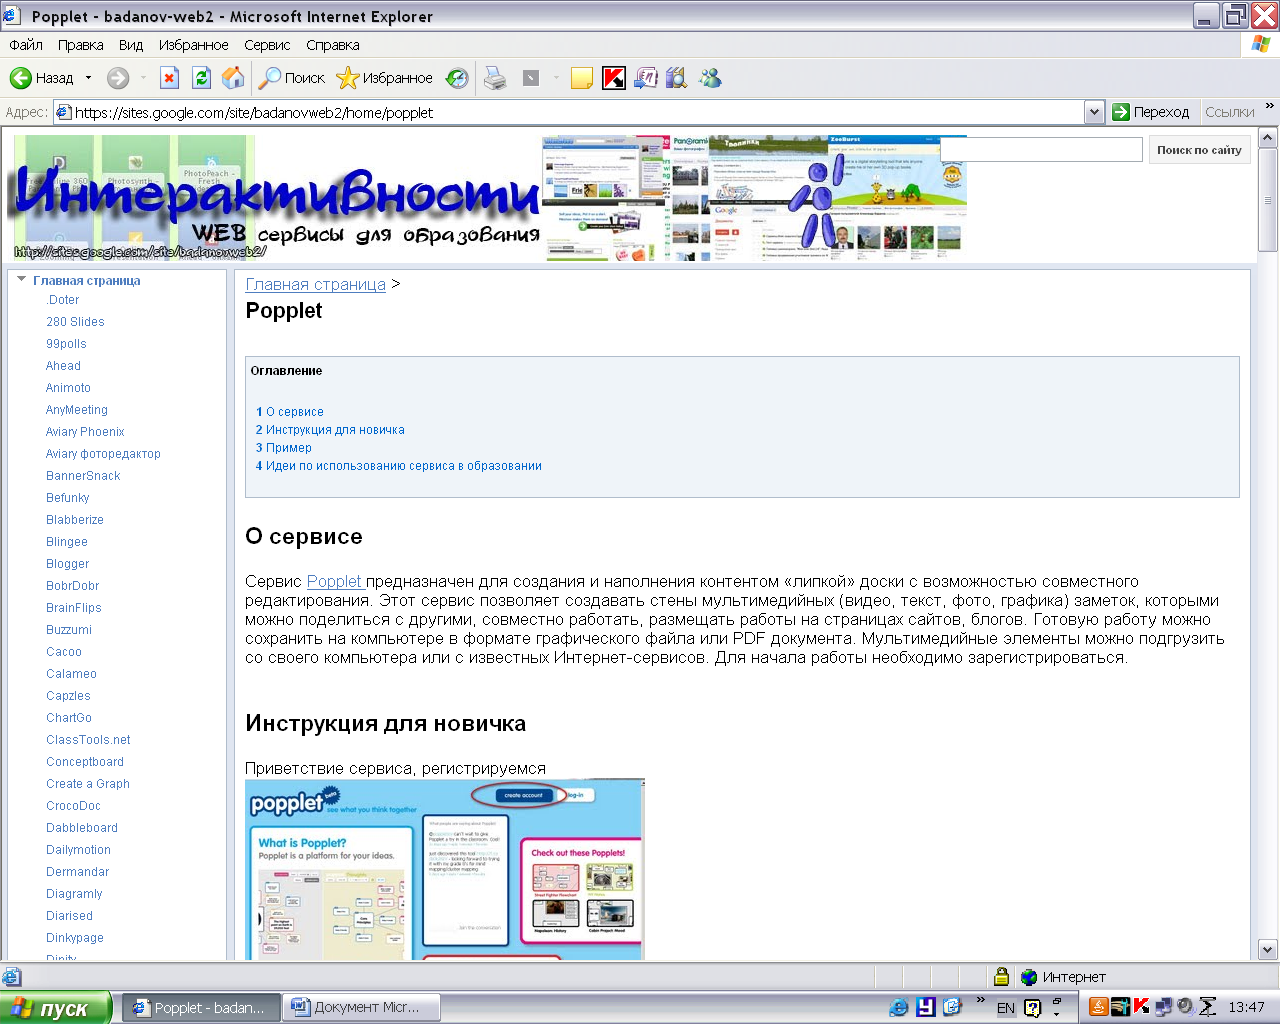Open the History clock icon
This screenshot has width=1280, height=1024.
[x=457, y=78]
